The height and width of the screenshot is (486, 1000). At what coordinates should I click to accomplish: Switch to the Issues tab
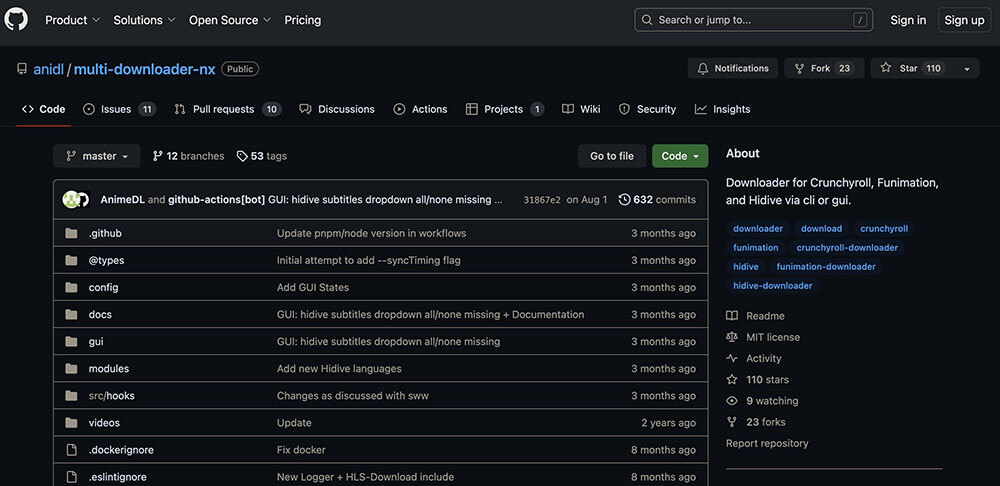pos(118,109)
